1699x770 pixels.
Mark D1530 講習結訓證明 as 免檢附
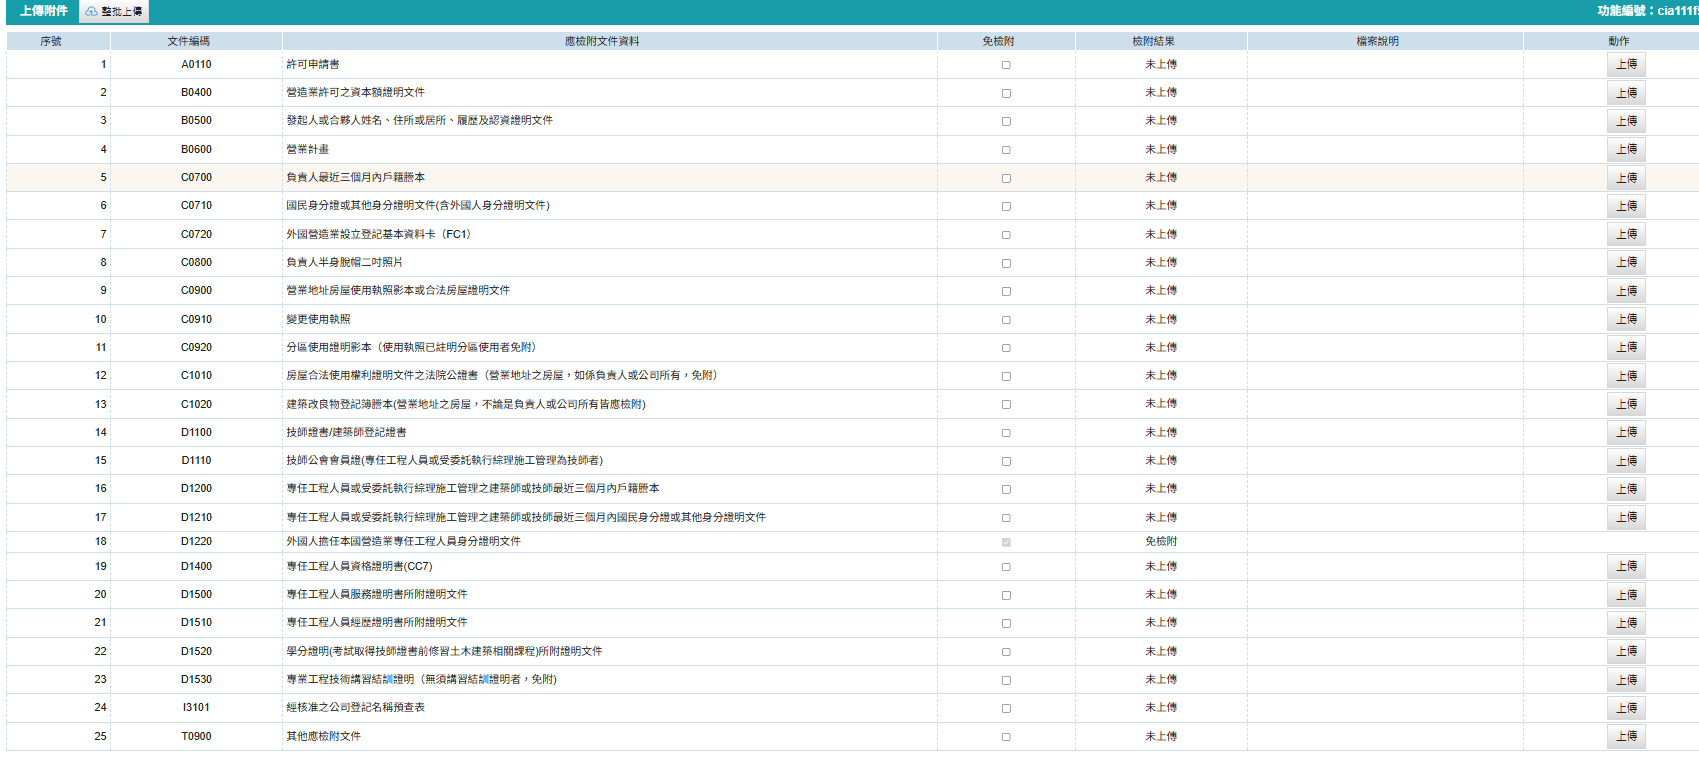coord(1006,680)
